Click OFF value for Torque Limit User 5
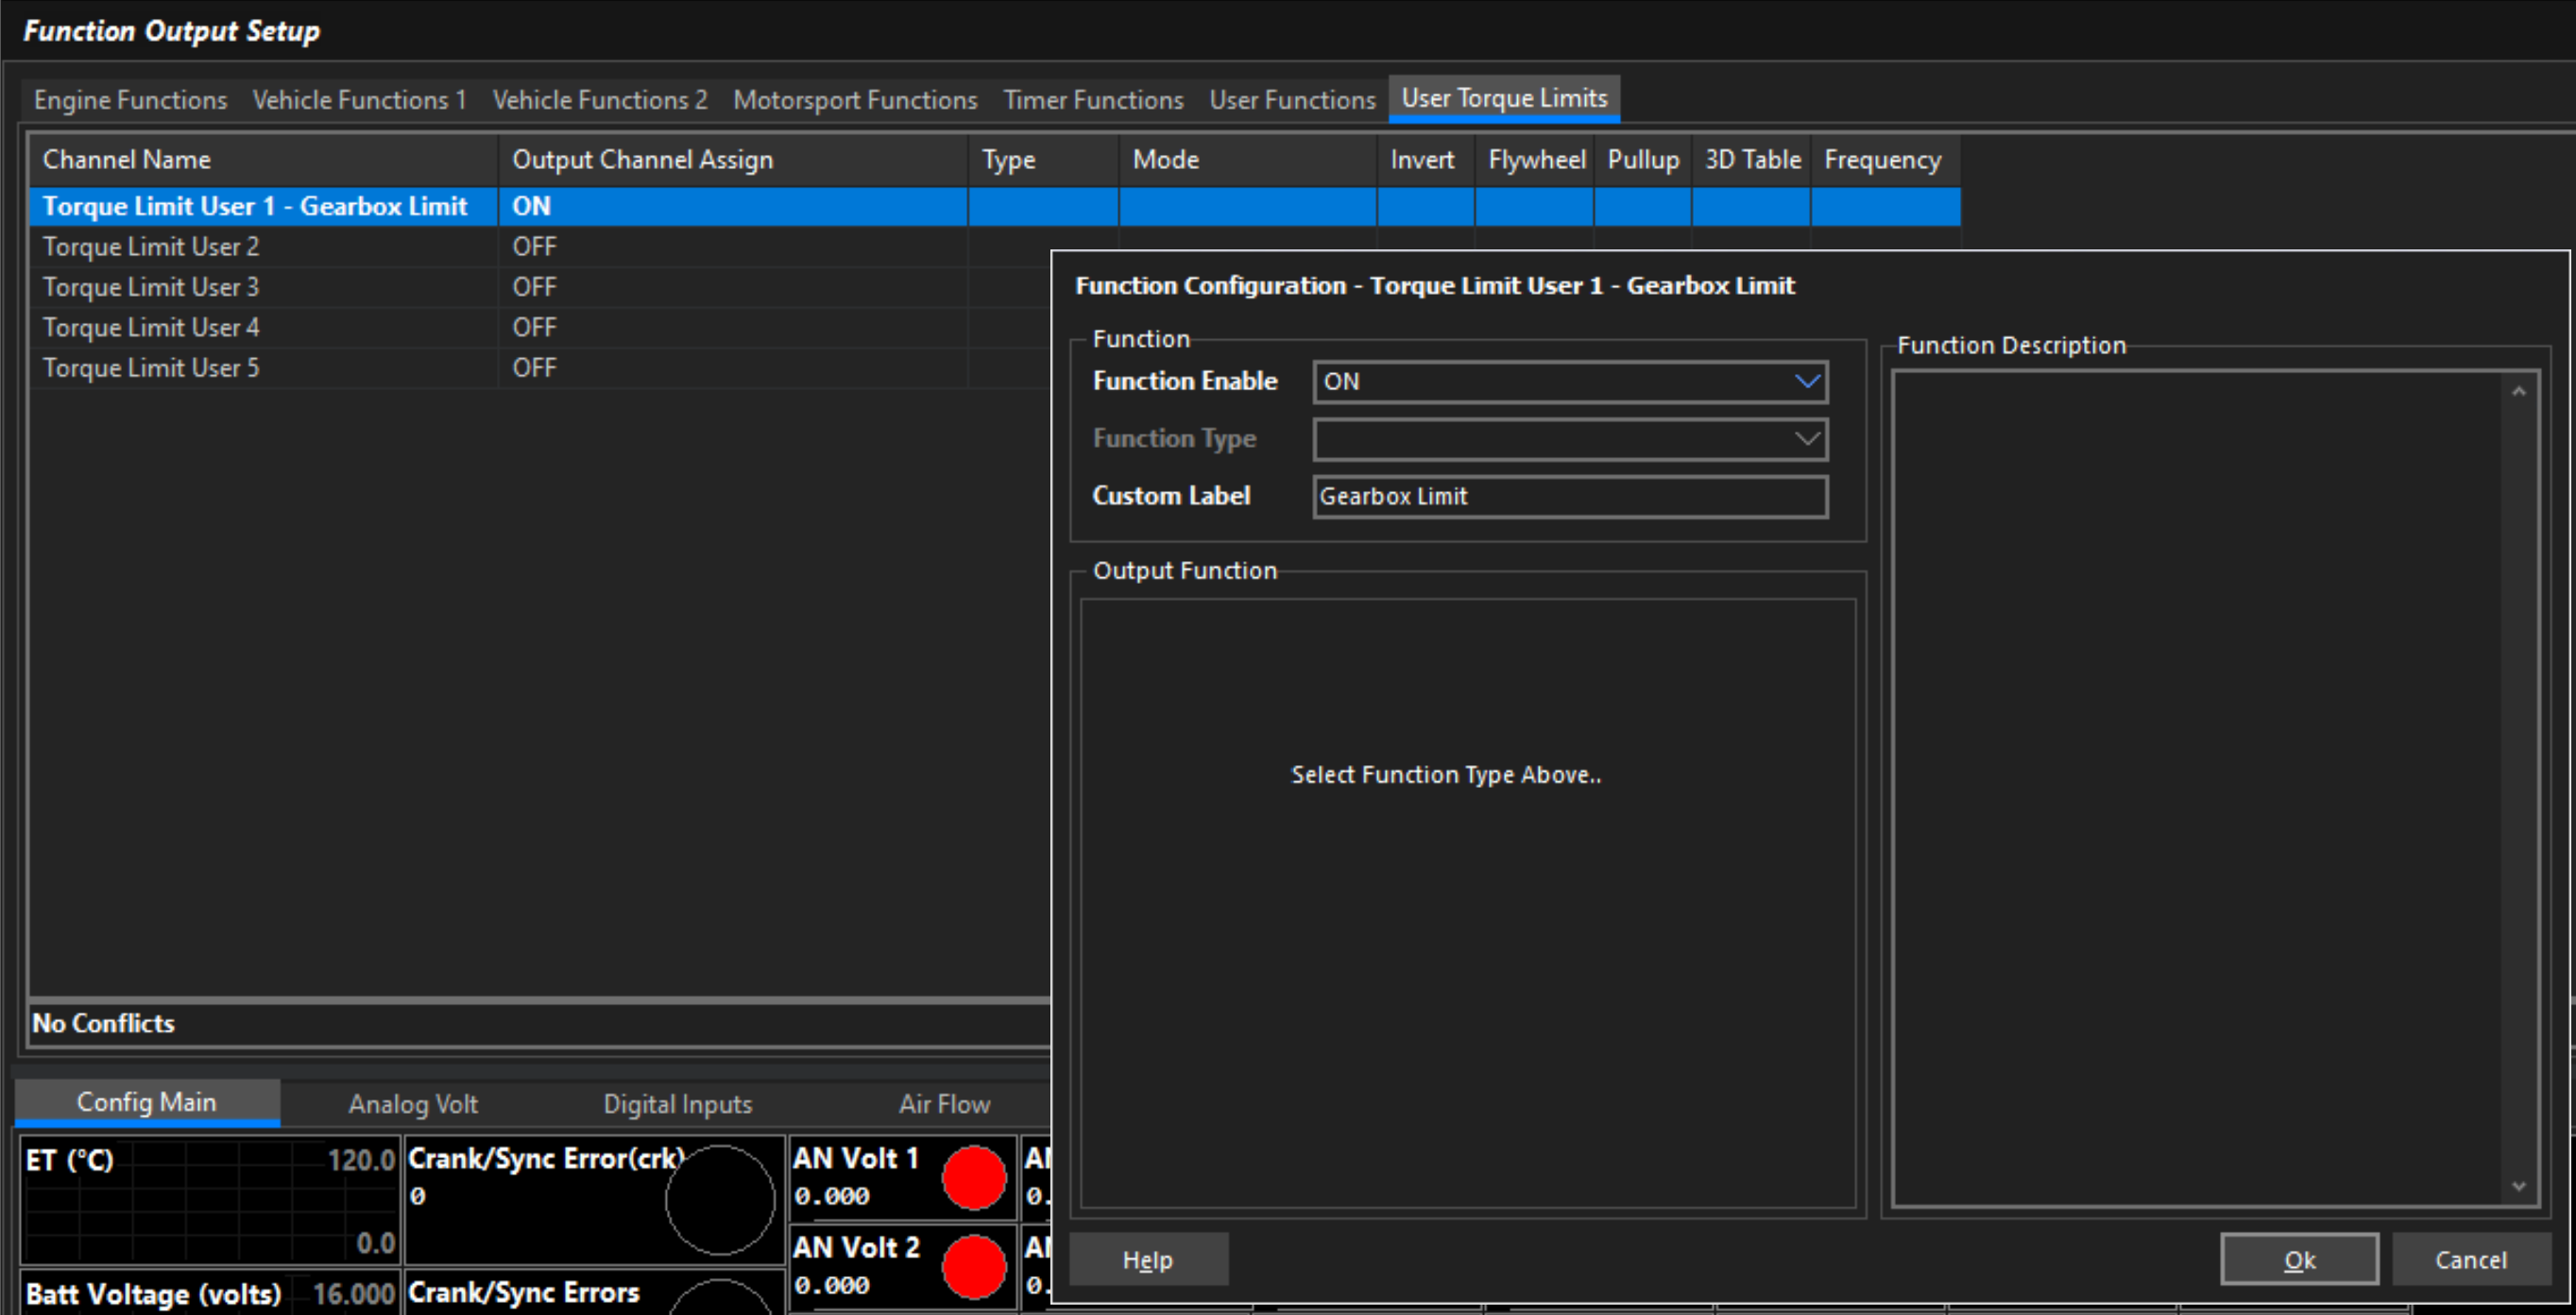Image resolution: width=2576 pixels, height=1315 pixels. [534, 367]
